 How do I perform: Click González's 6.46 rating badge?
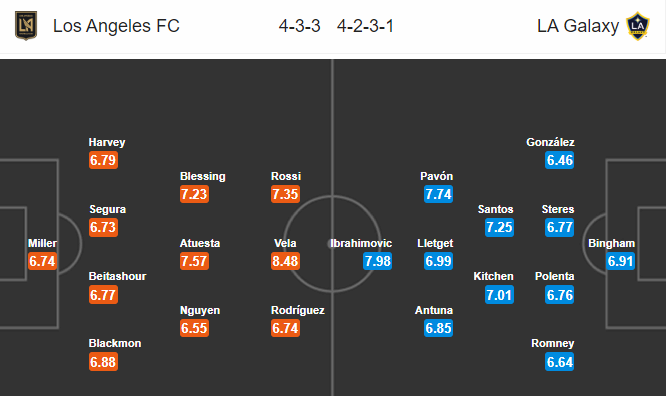[560, 160]
